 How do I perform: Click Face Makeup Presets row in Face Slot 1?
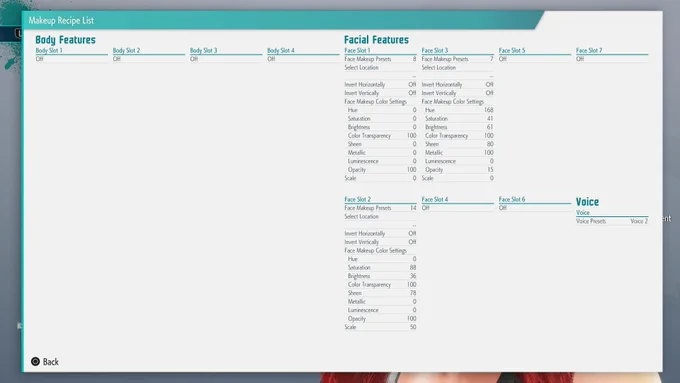click(380, 59)
